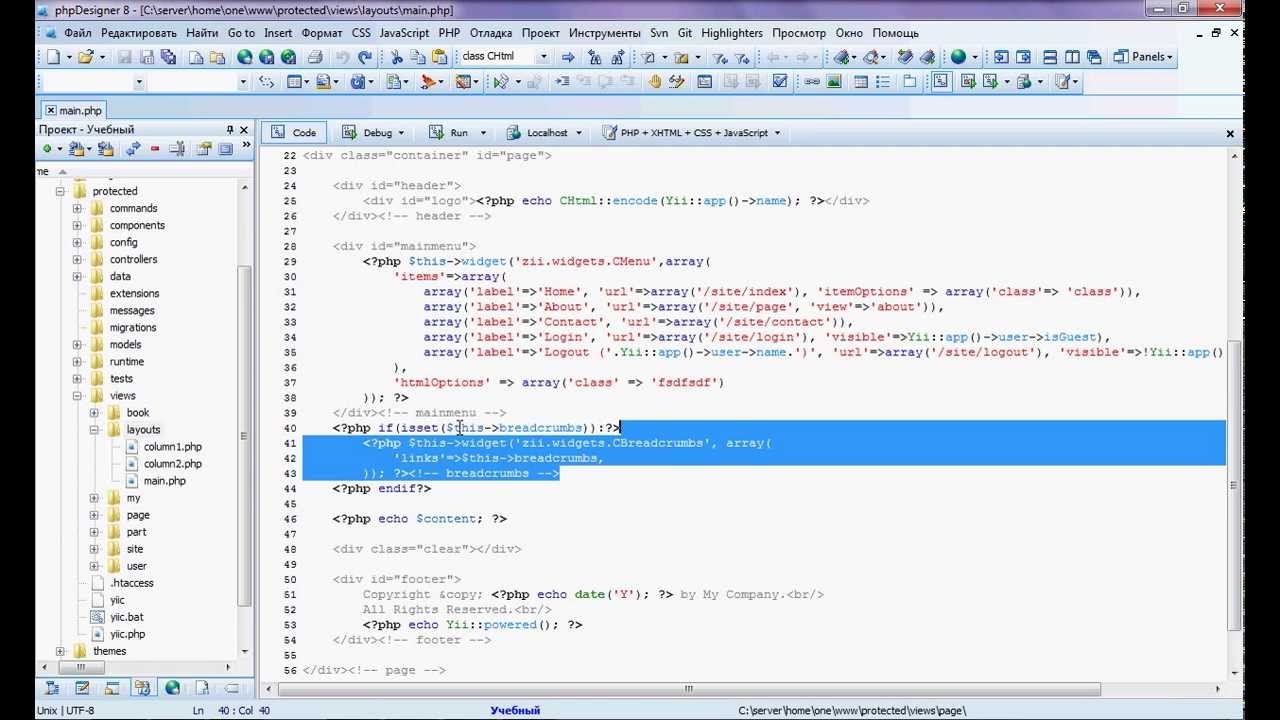Open the Отладка menu
Viewport: 1280px width, 720px height.
tap(491, 33)
